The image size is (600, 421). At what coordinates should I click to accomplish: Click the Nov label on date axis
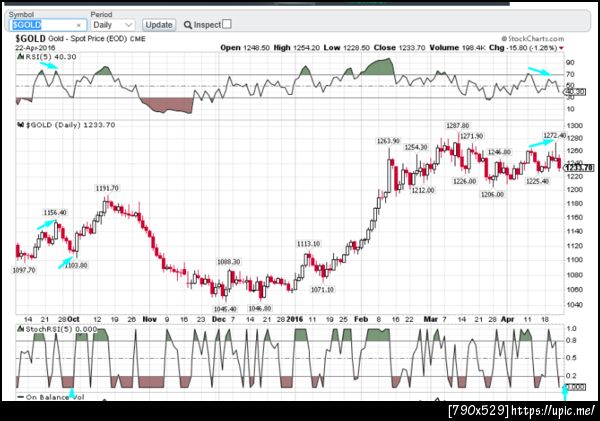click(x=149, y=319)
